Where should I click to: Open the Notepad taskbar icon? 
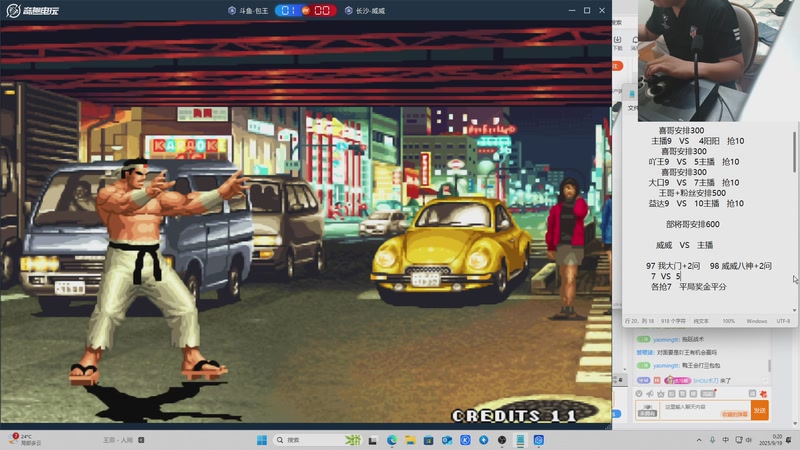520,440
